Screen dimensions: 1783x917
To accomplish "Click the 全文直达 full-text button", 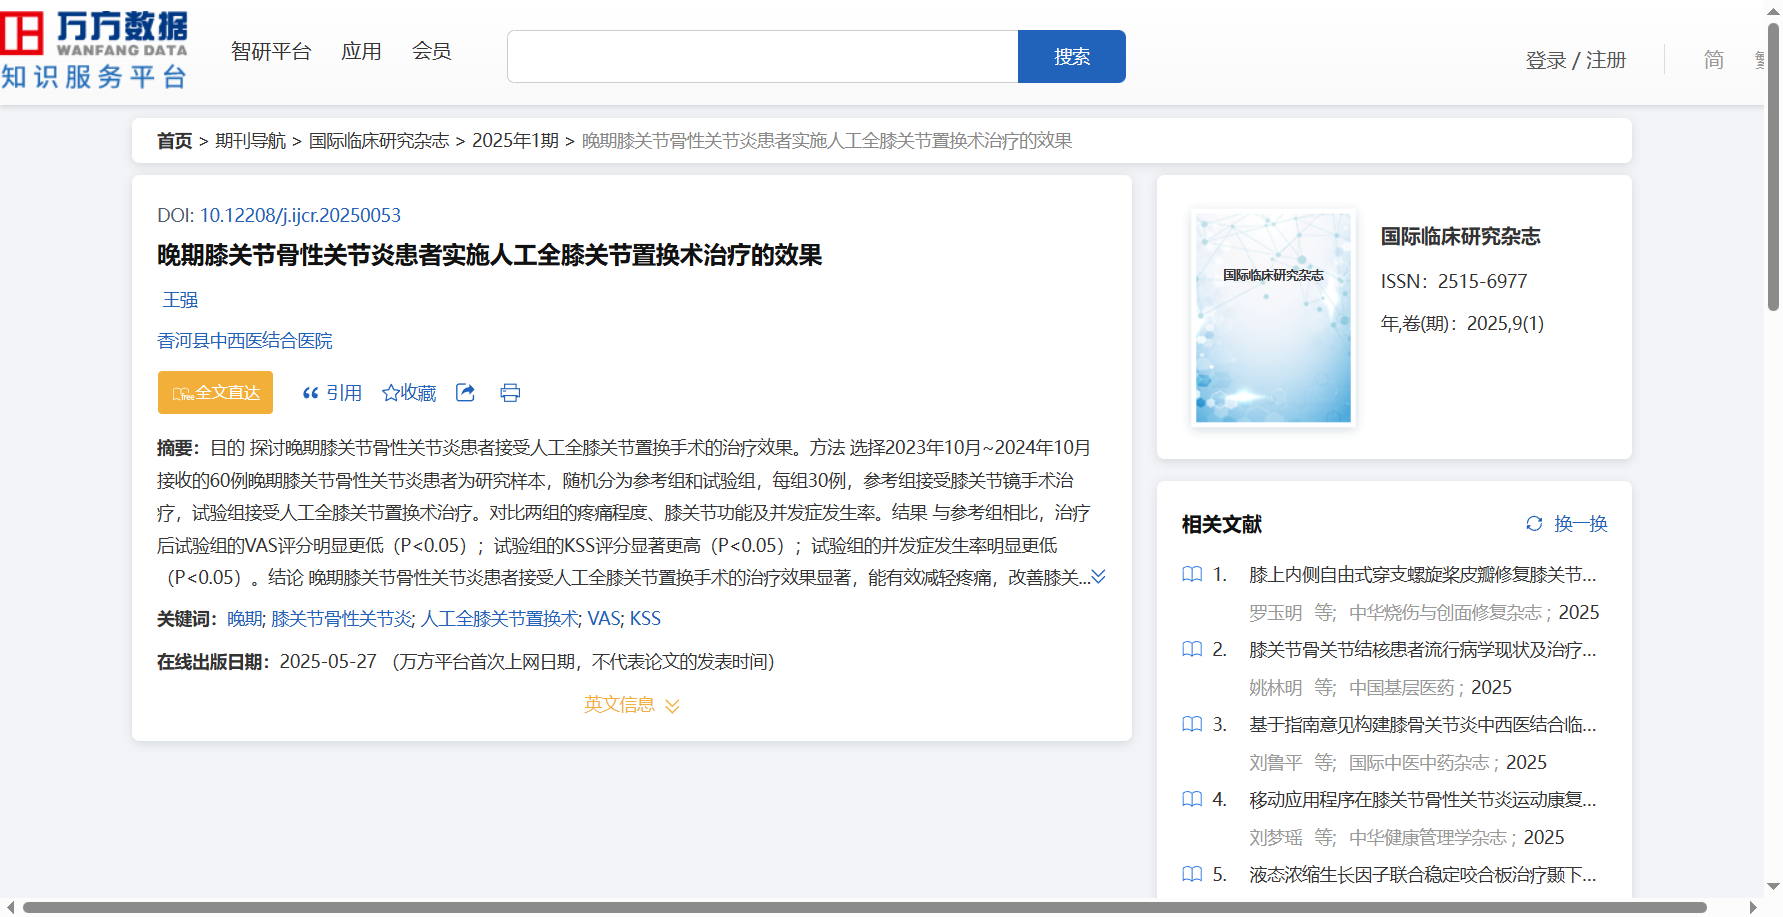I will [215, 393].
